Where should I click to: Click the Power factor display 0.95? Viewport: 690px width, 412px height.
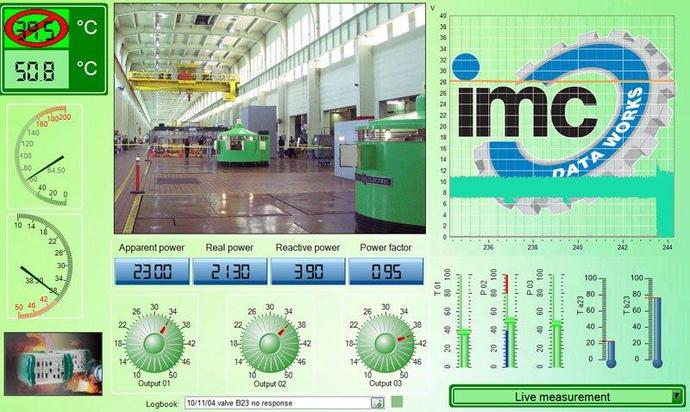tap(386, 272)
